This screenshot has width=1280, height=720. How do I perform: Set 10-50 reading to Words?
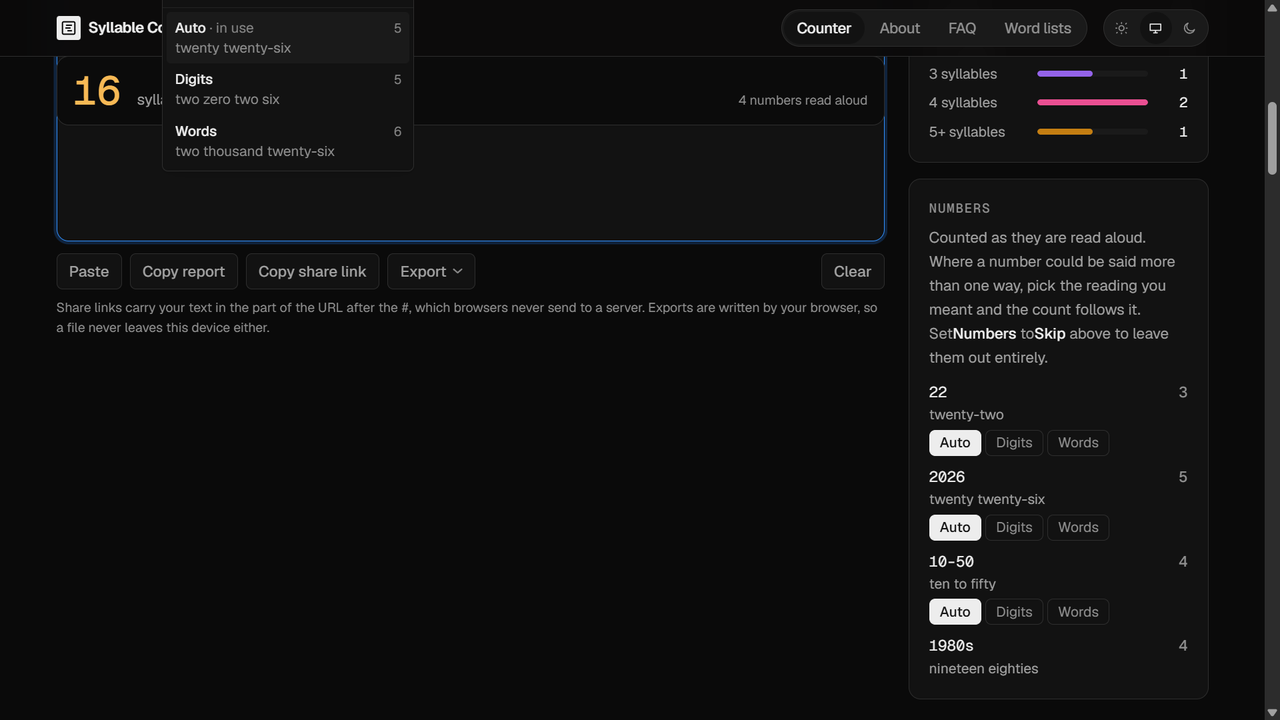pos(1078,612)
